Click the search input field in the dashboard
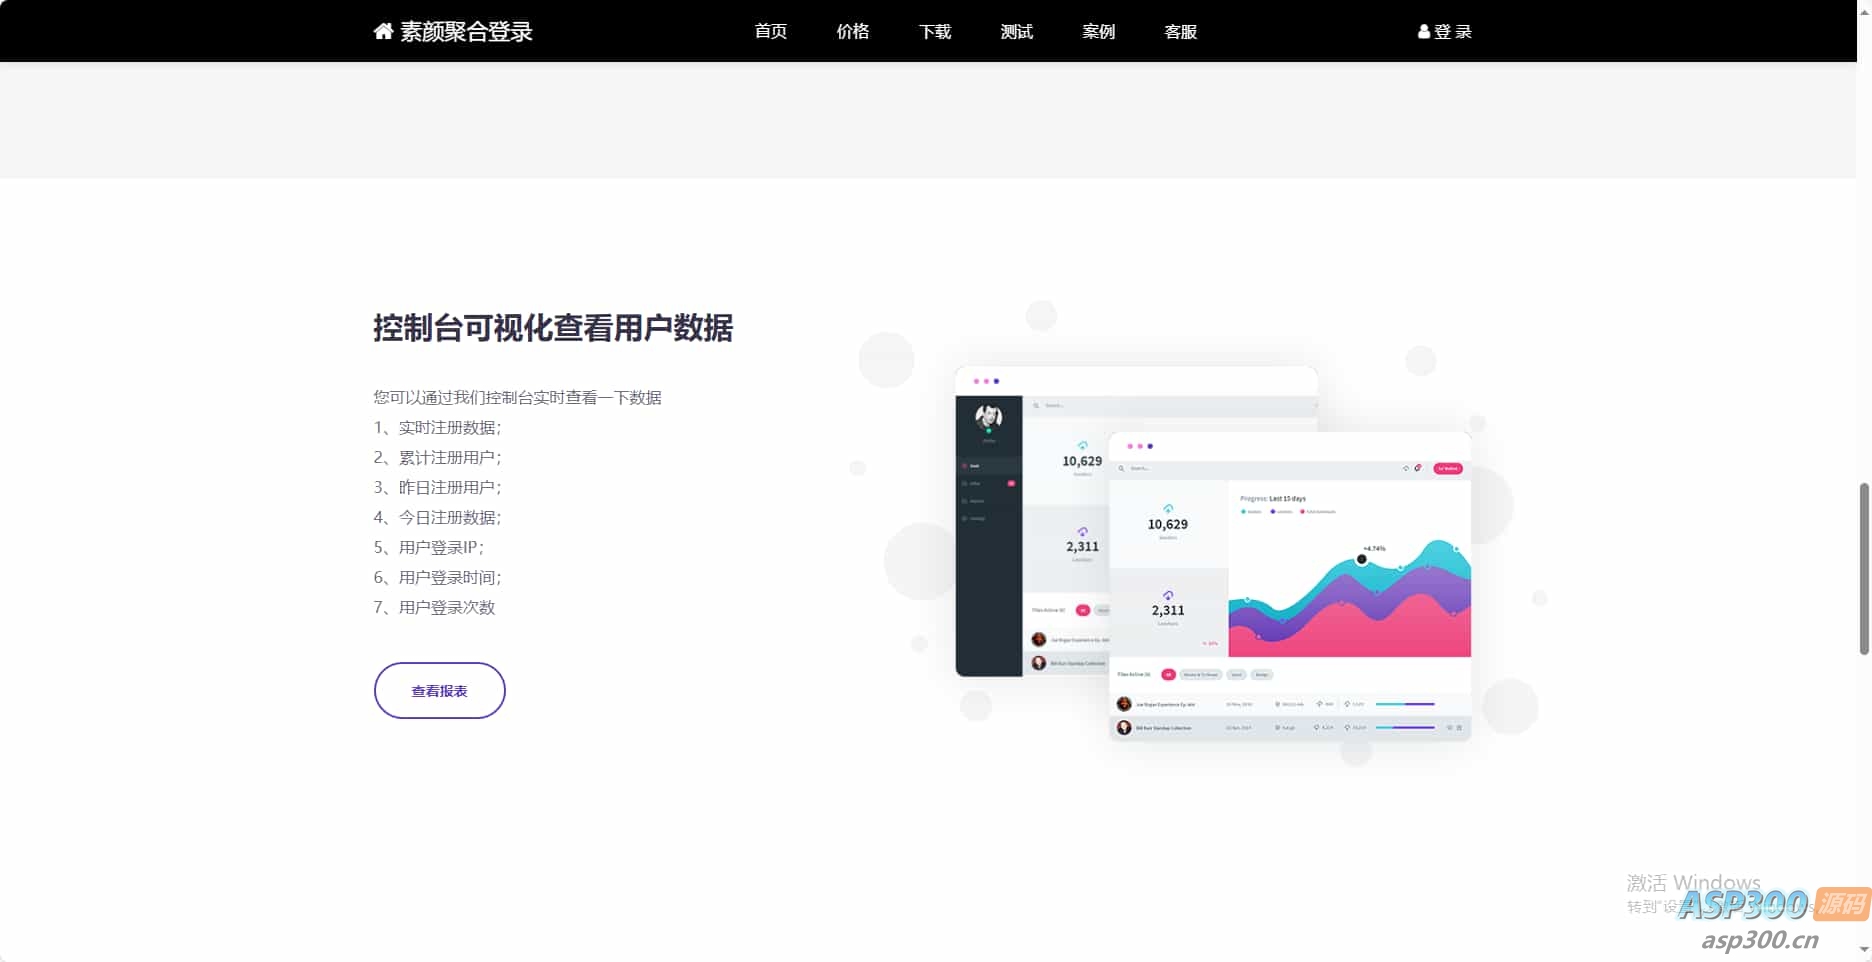This screenshot has width=1872, height=962. (x=1141, y=468)
